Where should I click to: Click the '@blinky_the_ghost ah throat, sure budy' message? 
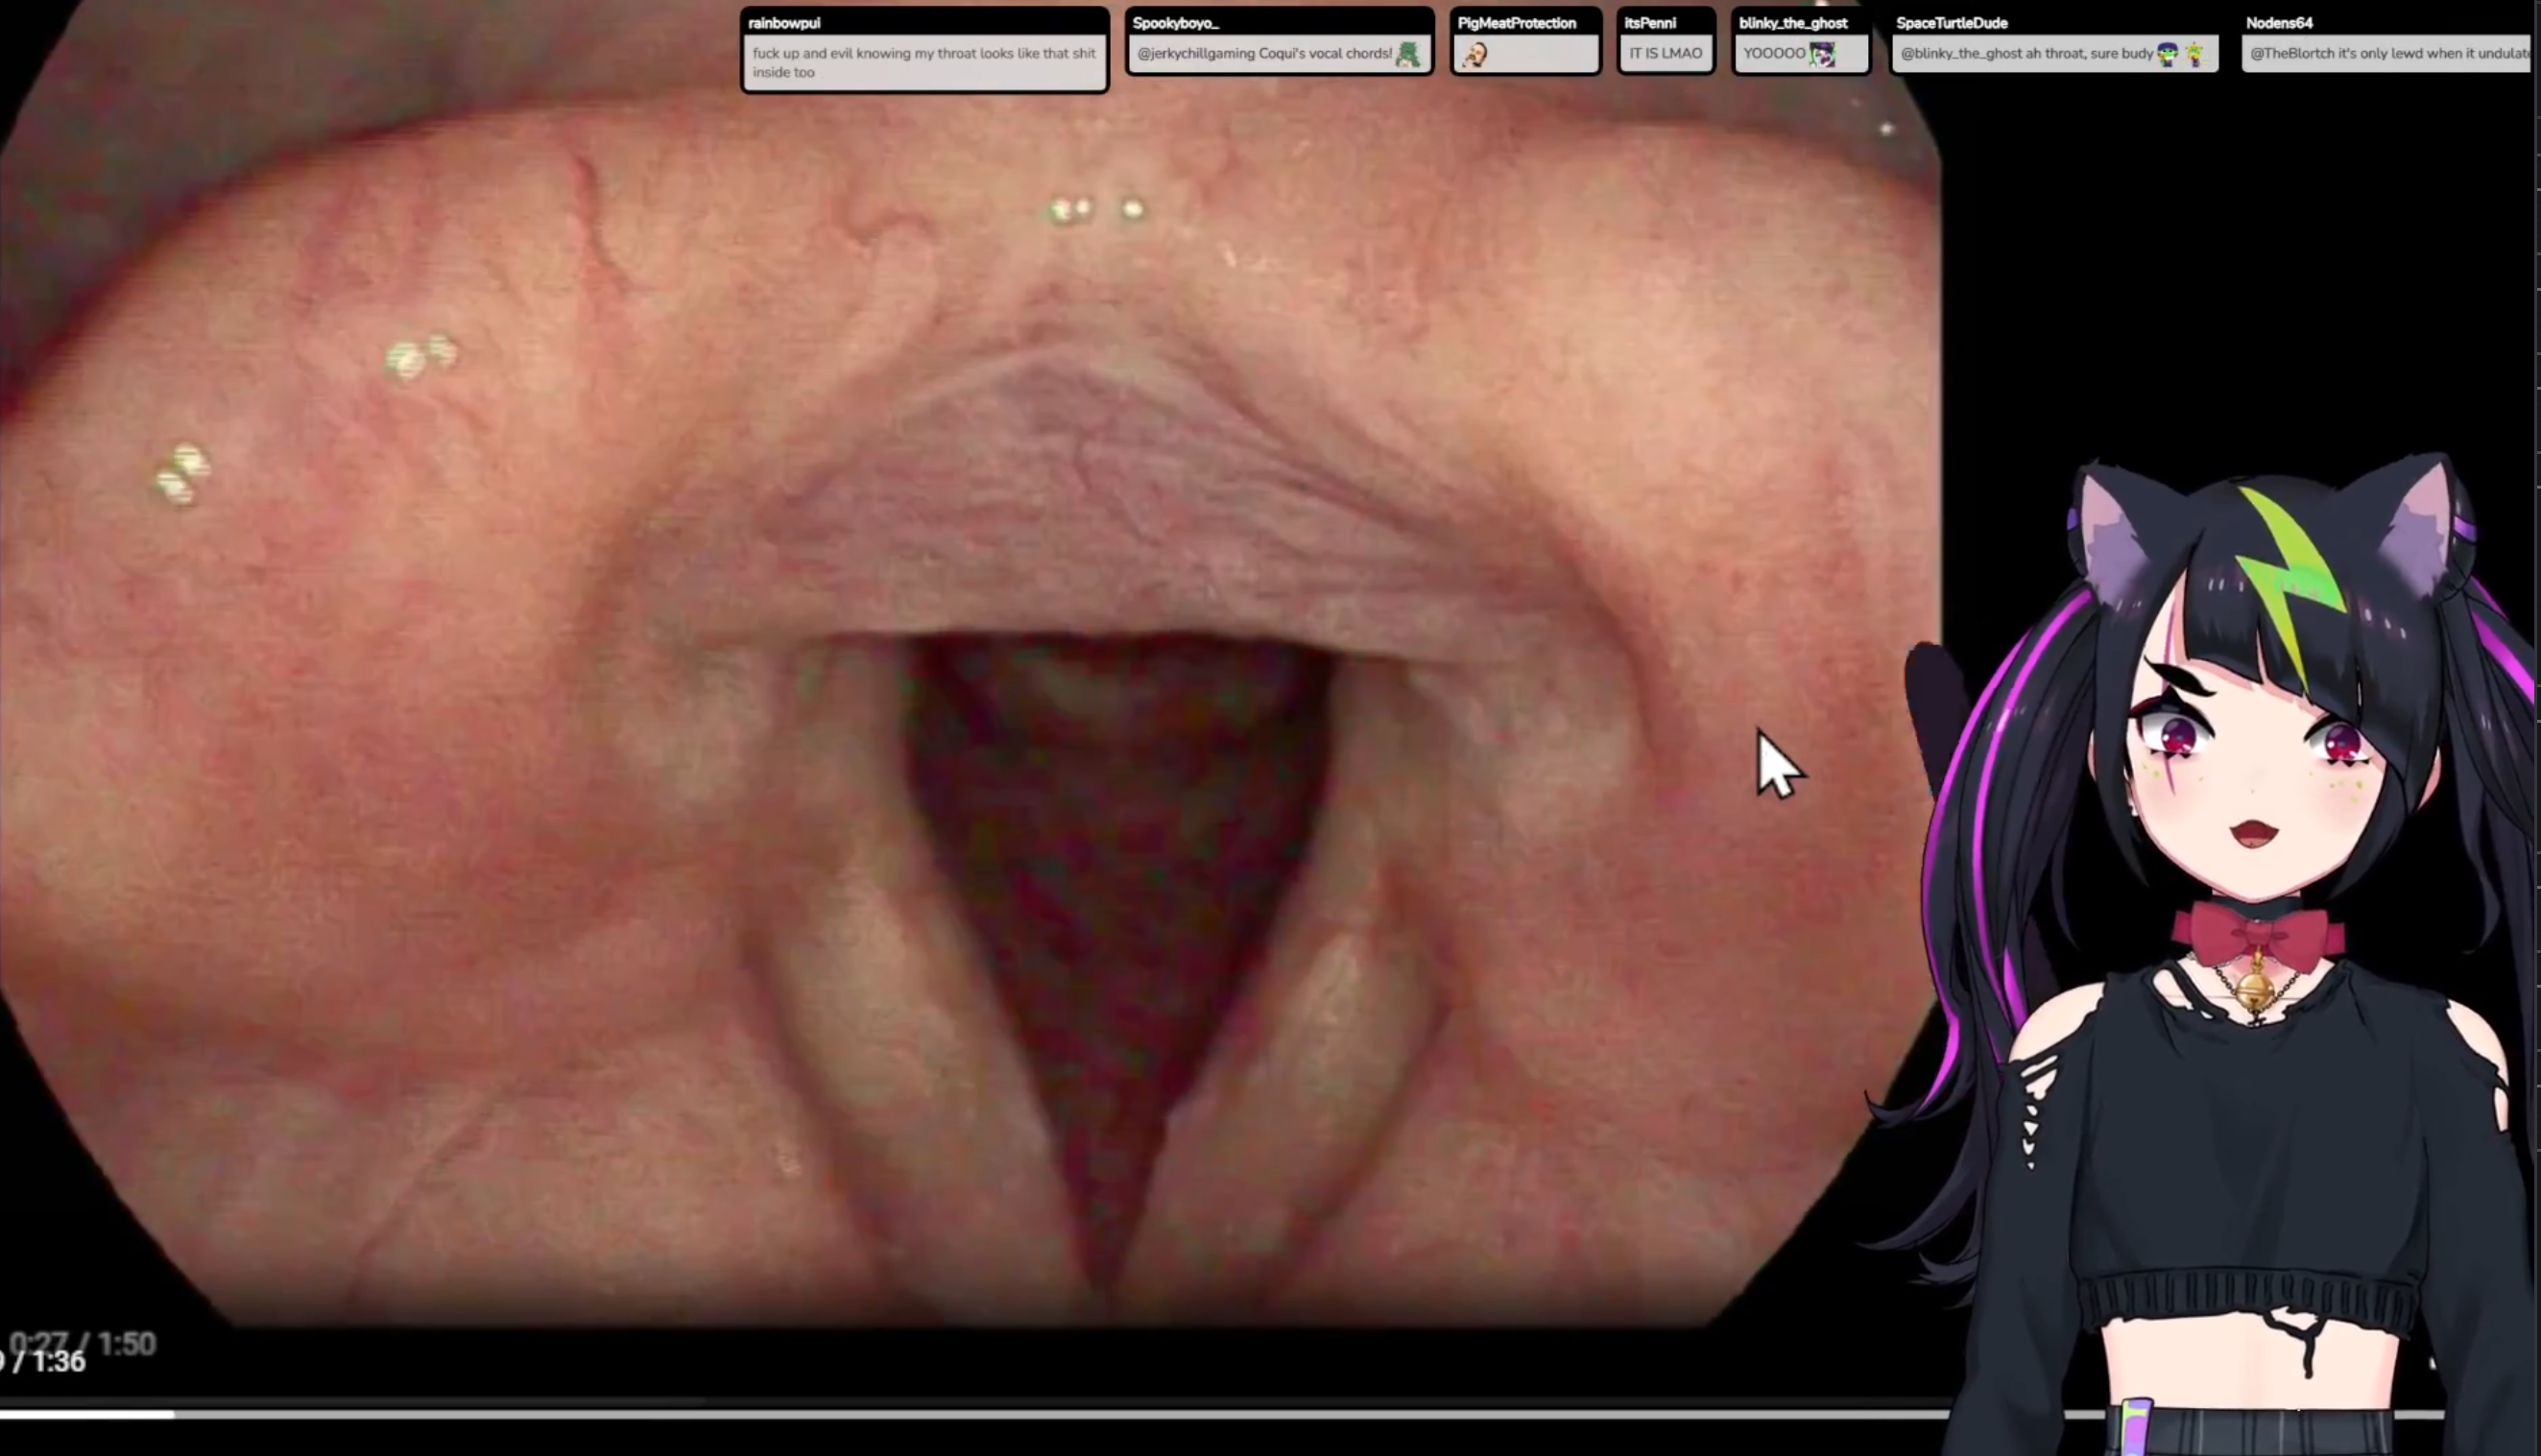click(x=2026, y=54)
